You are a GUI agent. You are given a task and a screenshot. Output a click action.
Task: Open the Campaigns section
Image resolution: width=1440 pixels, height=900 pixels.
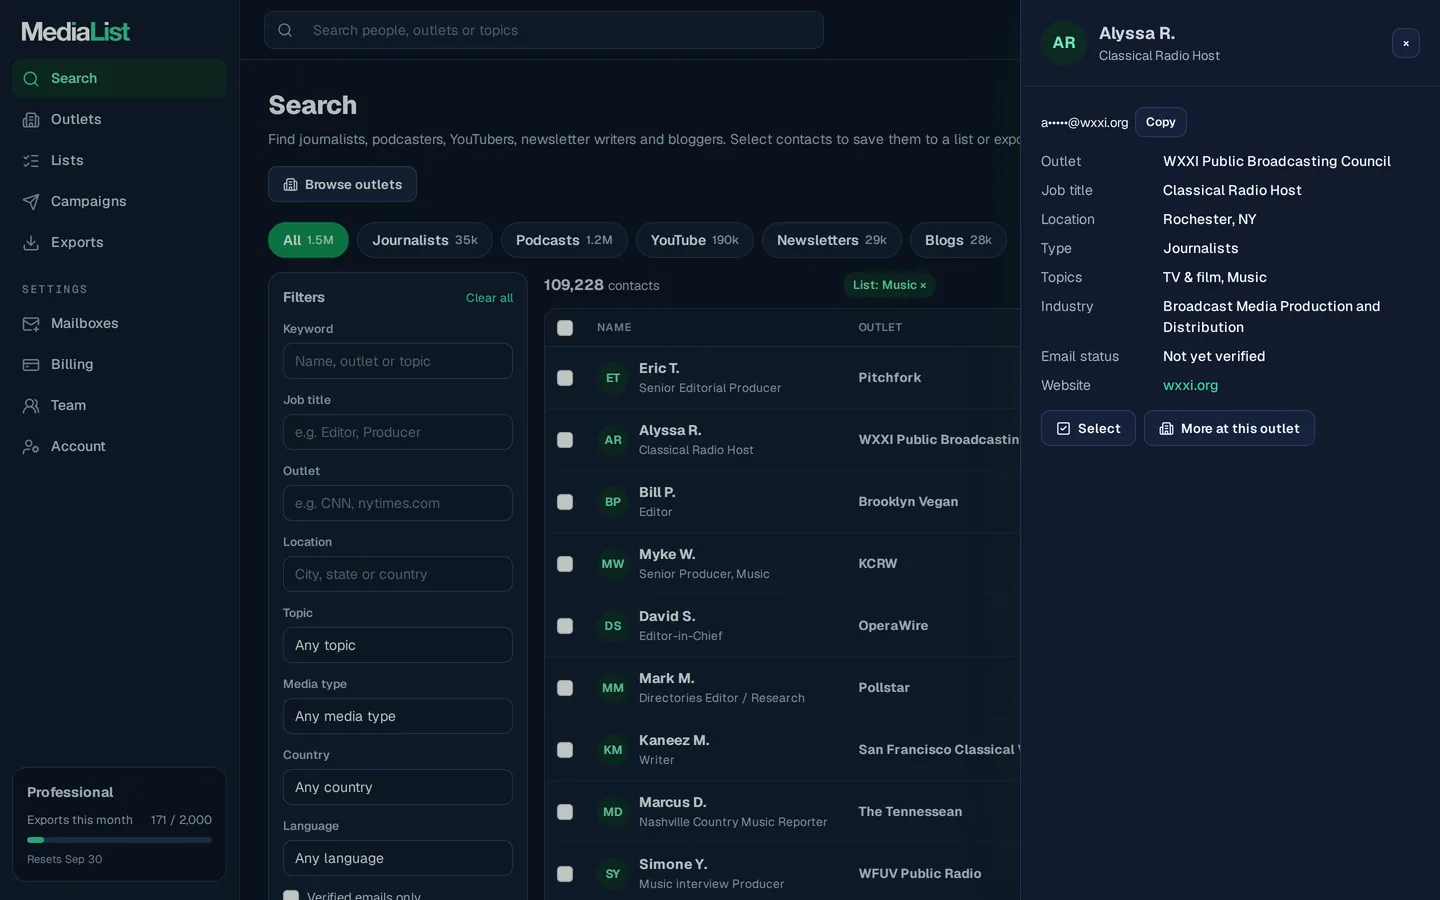119,201
